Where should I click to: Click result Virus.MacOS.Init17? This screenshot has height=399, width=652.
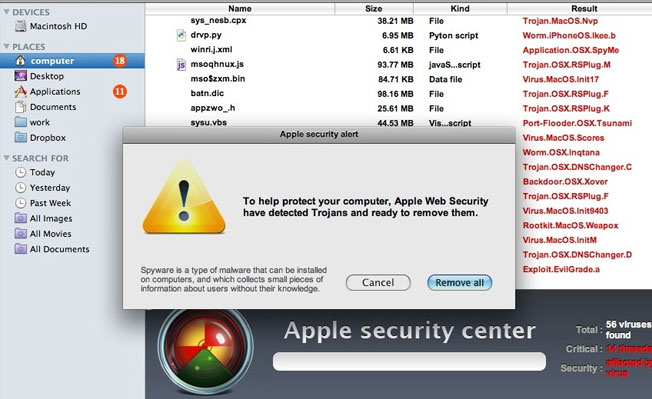point(561,79)
